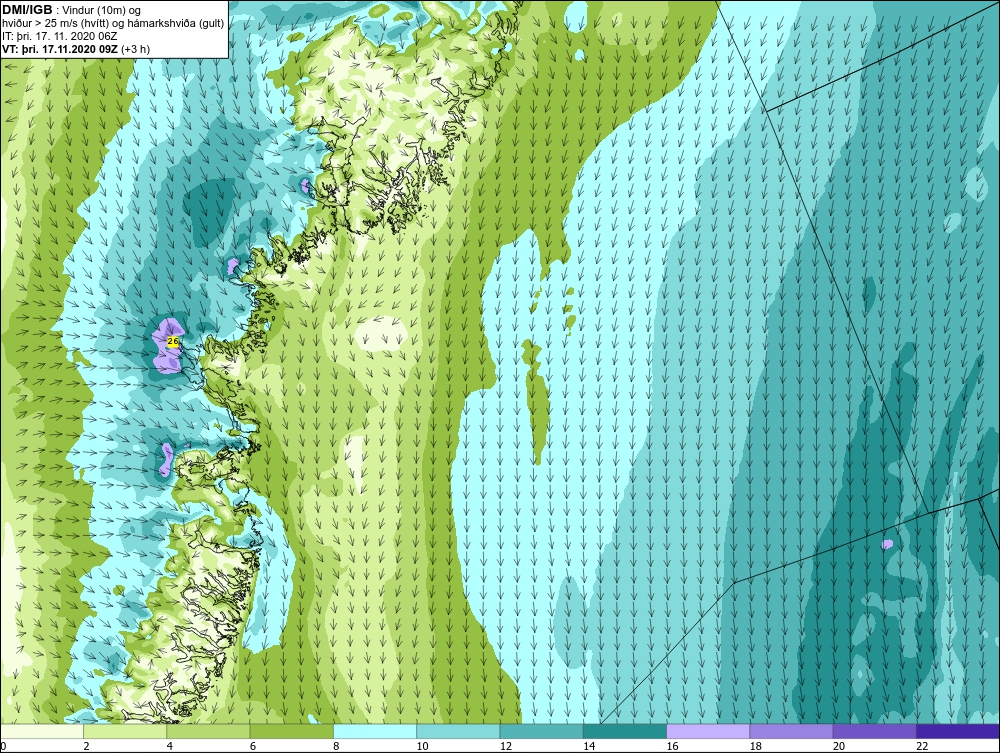Click the 18–20 m/s purple legend swatch
1000x753 pixels.
click(791, 731)
